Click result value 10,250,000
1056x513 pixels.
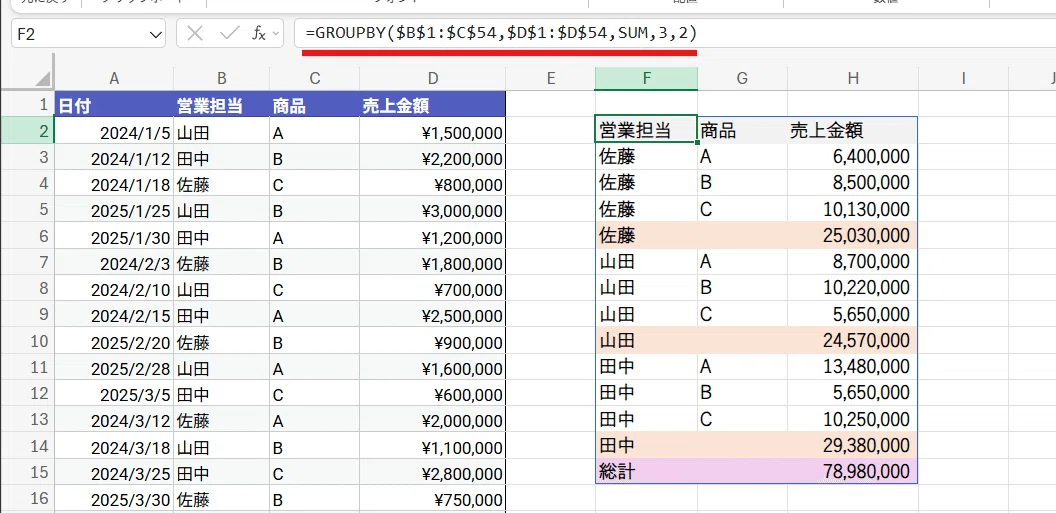tap(853, 419)
